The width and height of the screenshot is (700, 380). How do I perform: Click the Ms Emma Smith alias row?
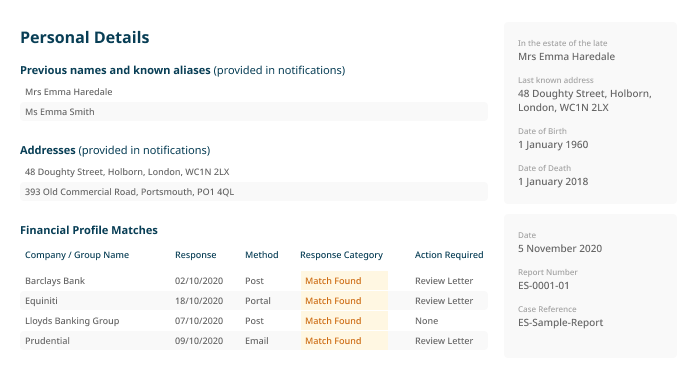pyautogui.click(x=254, y=112)
